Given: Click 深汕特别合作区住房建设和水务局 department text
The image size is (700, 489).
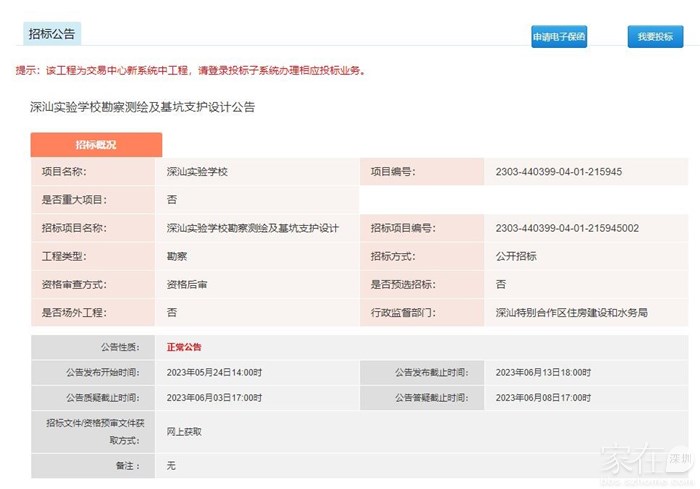Looking at the screenshot, I should 571,312.
